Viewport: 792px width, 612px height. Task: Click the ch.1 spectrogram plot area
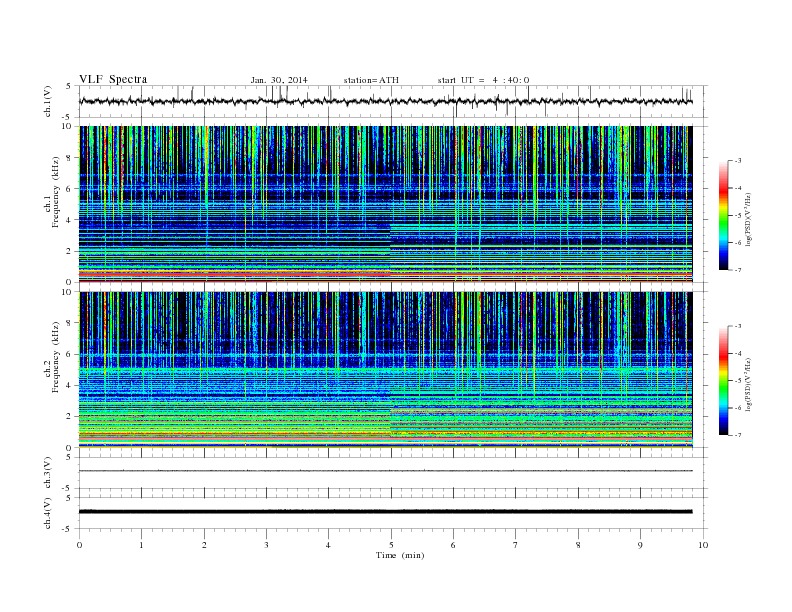386,204
